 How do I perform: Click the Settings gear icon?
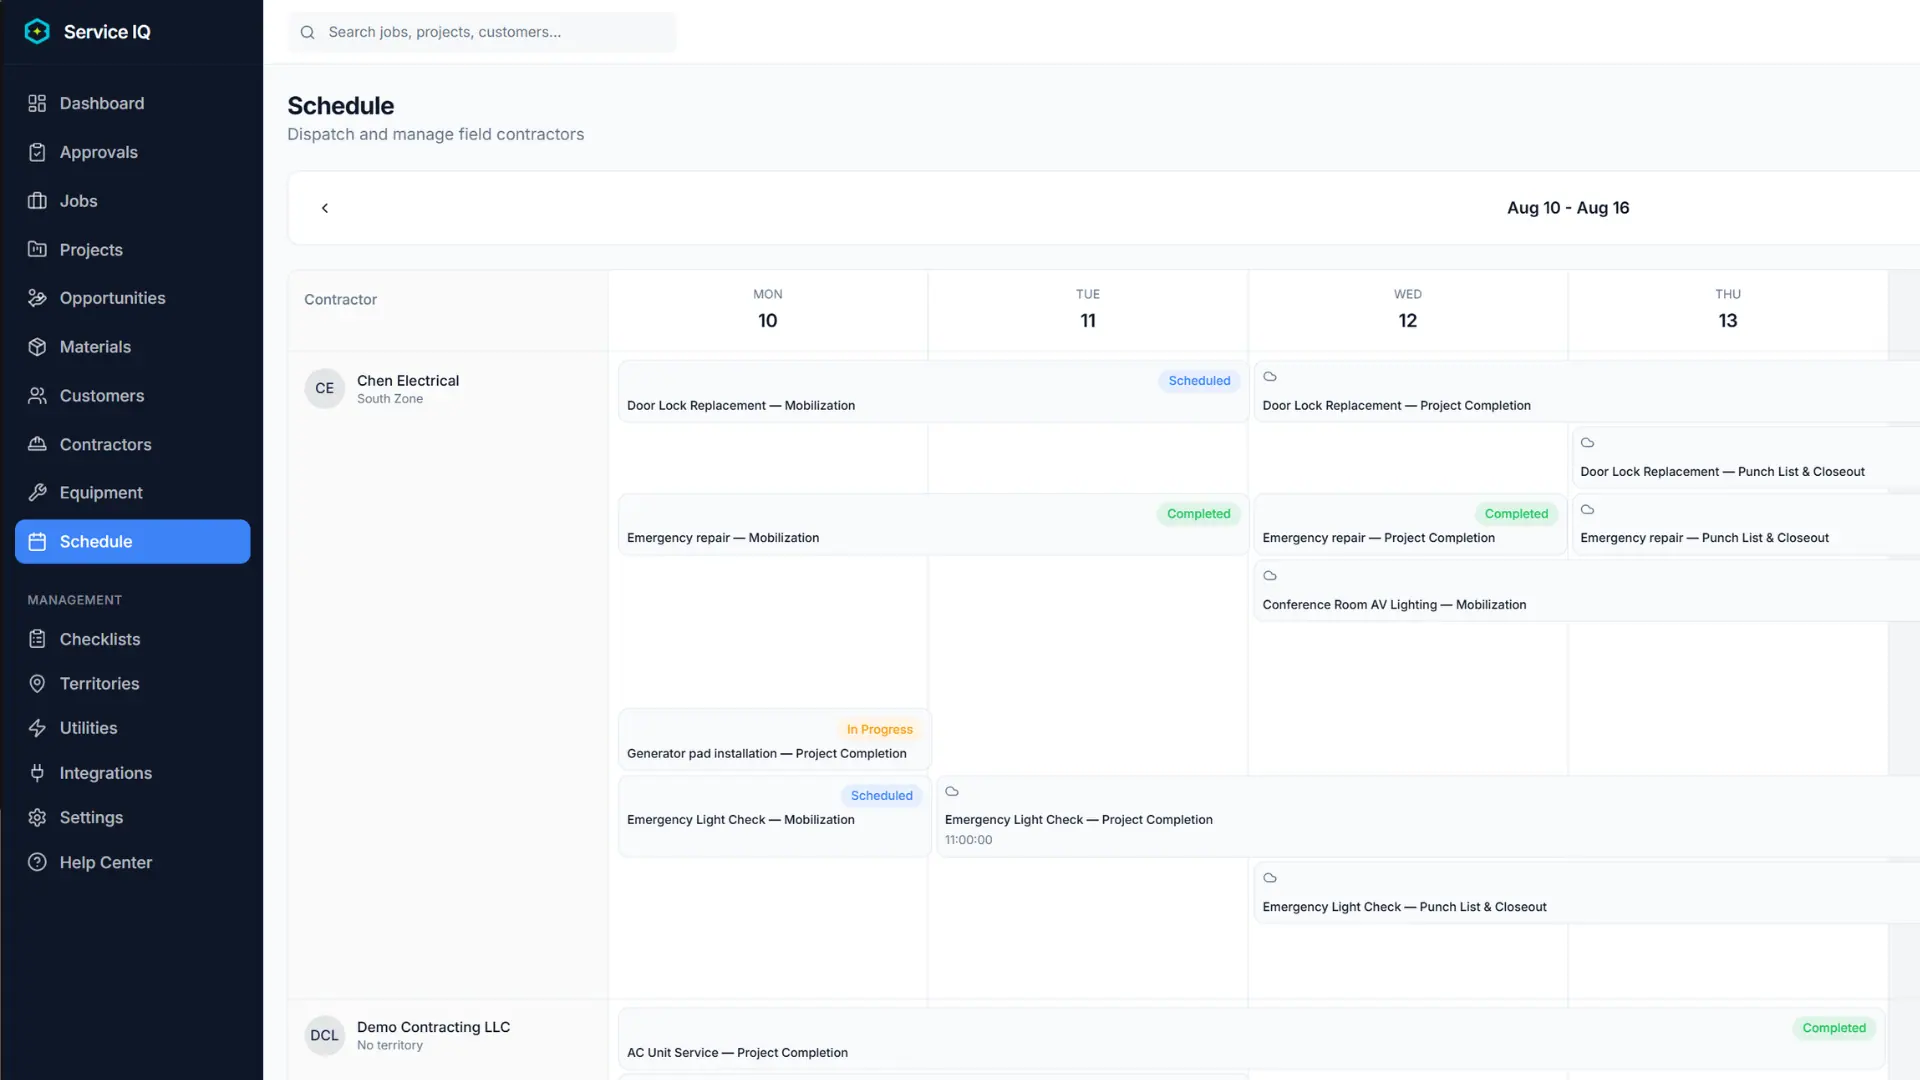click(x=37, y=818)
